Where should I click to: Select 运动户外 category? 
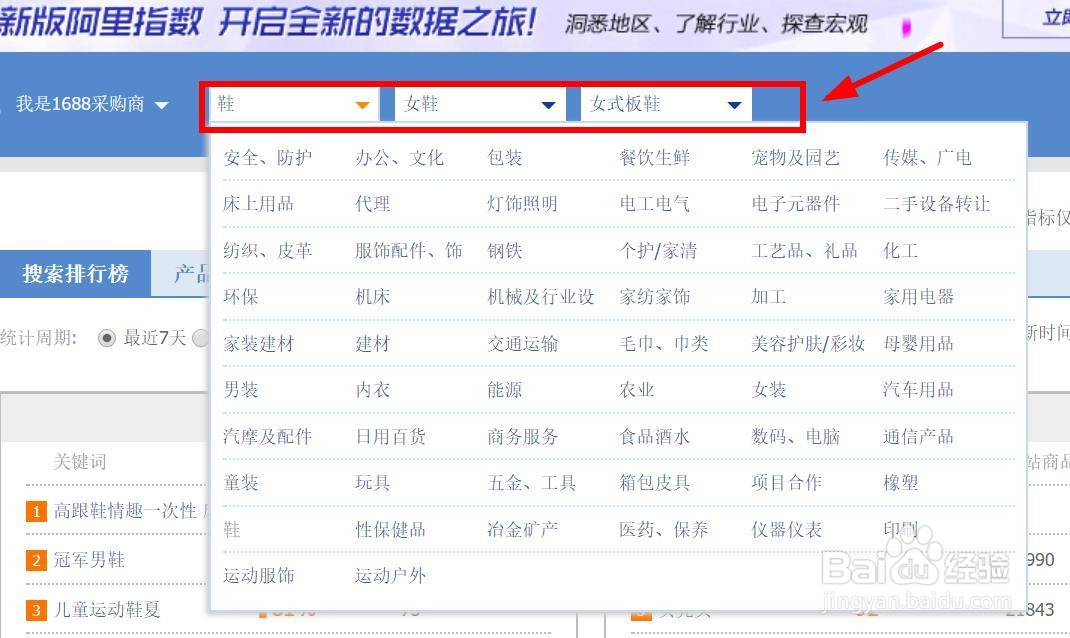coord(390,576)
